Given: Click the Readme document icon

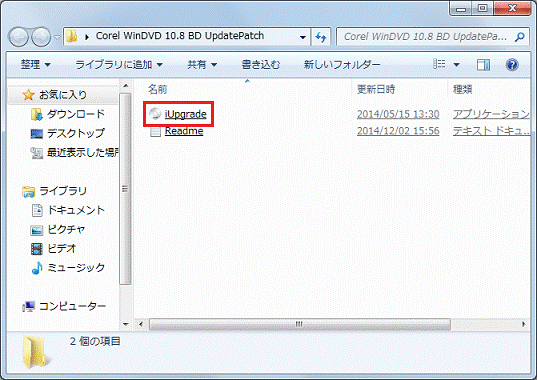Looking at the screenshot, I should tap(155, 132).
